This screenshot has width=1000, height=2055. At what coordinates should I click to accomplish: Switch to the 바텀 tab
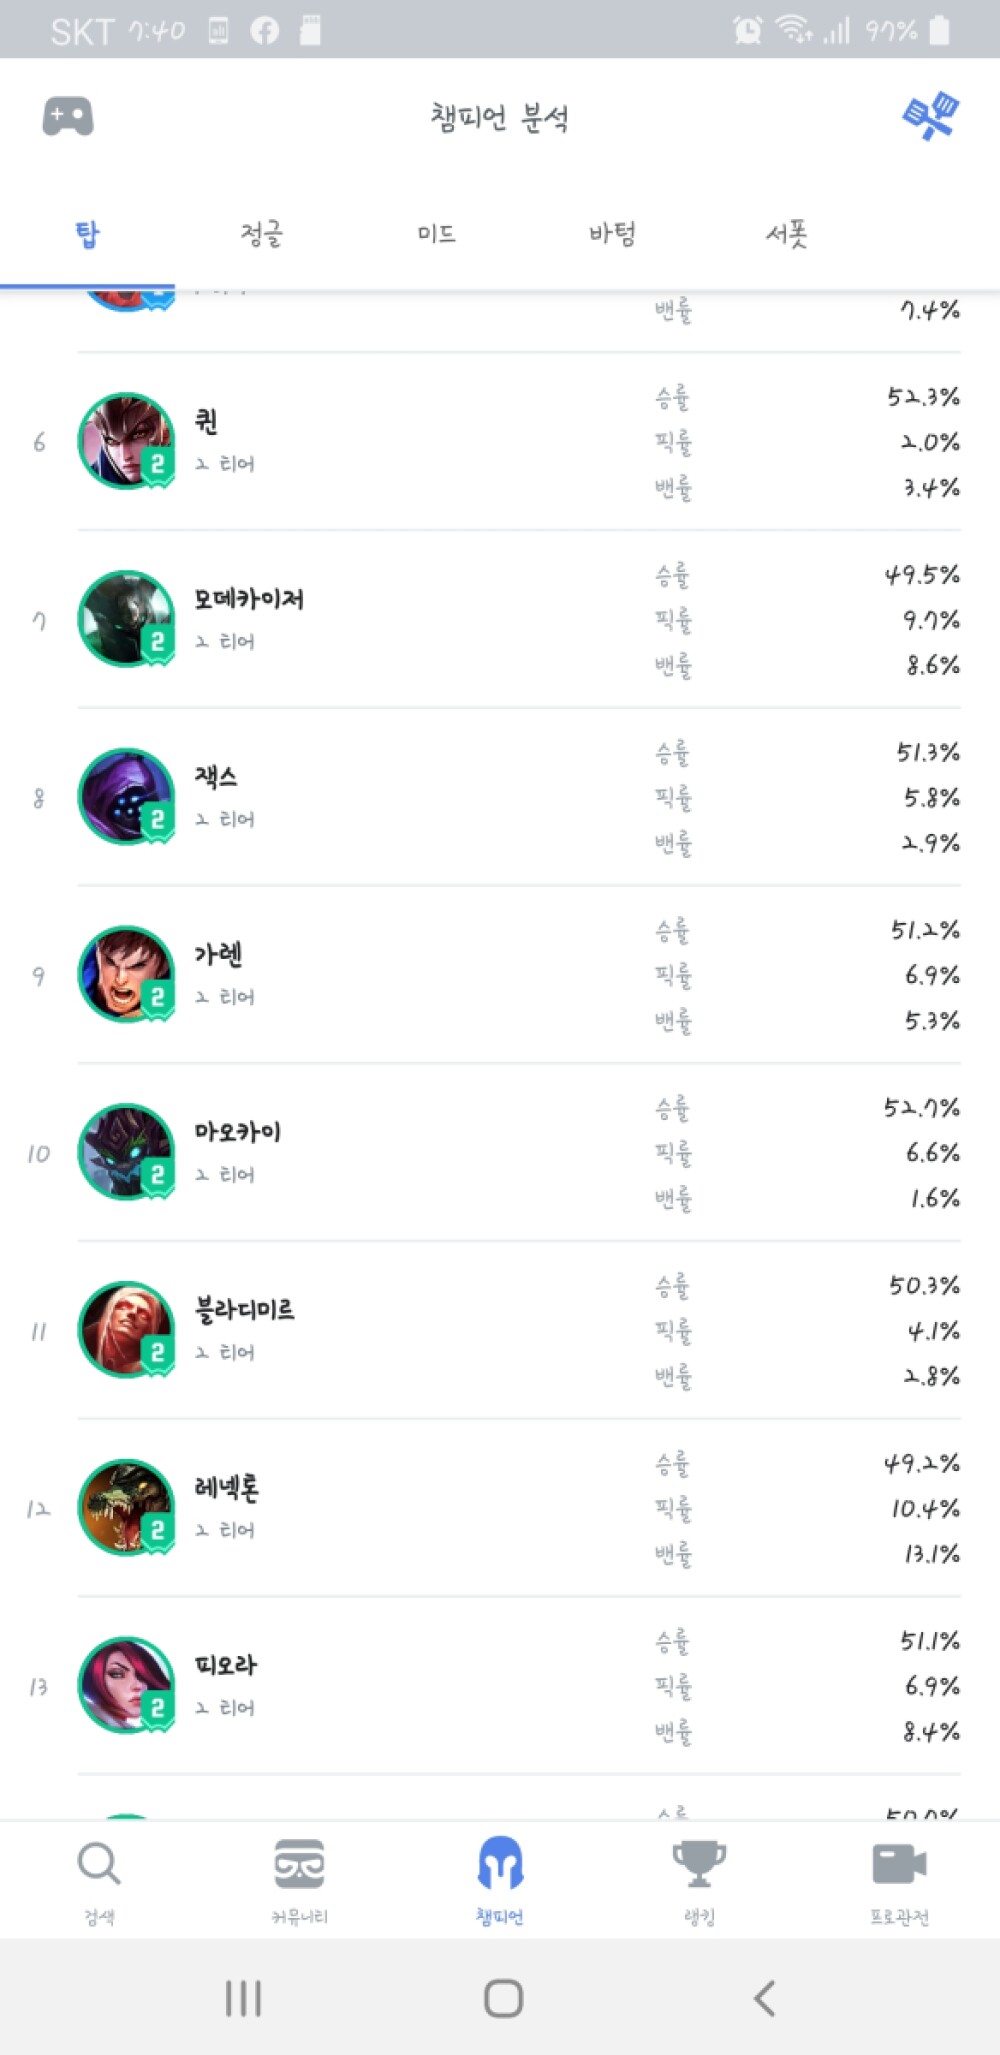[612, 234]
